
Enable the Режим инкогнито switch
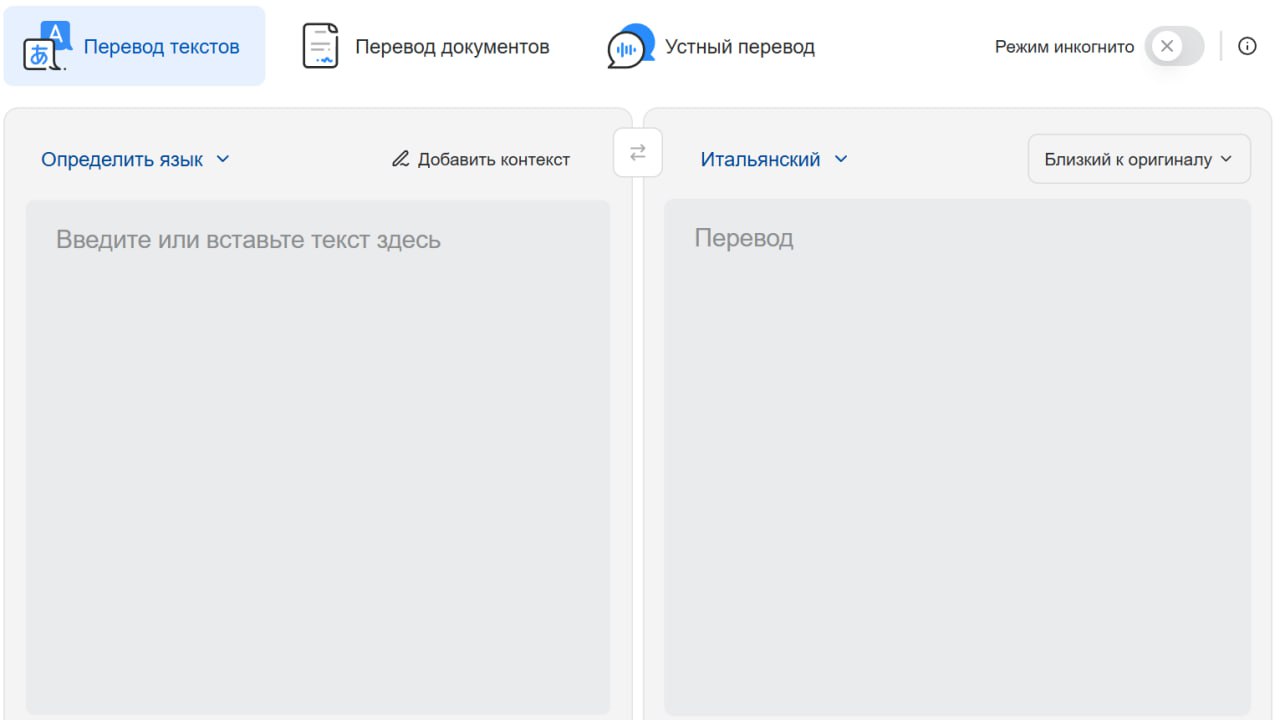(1174, 46)
